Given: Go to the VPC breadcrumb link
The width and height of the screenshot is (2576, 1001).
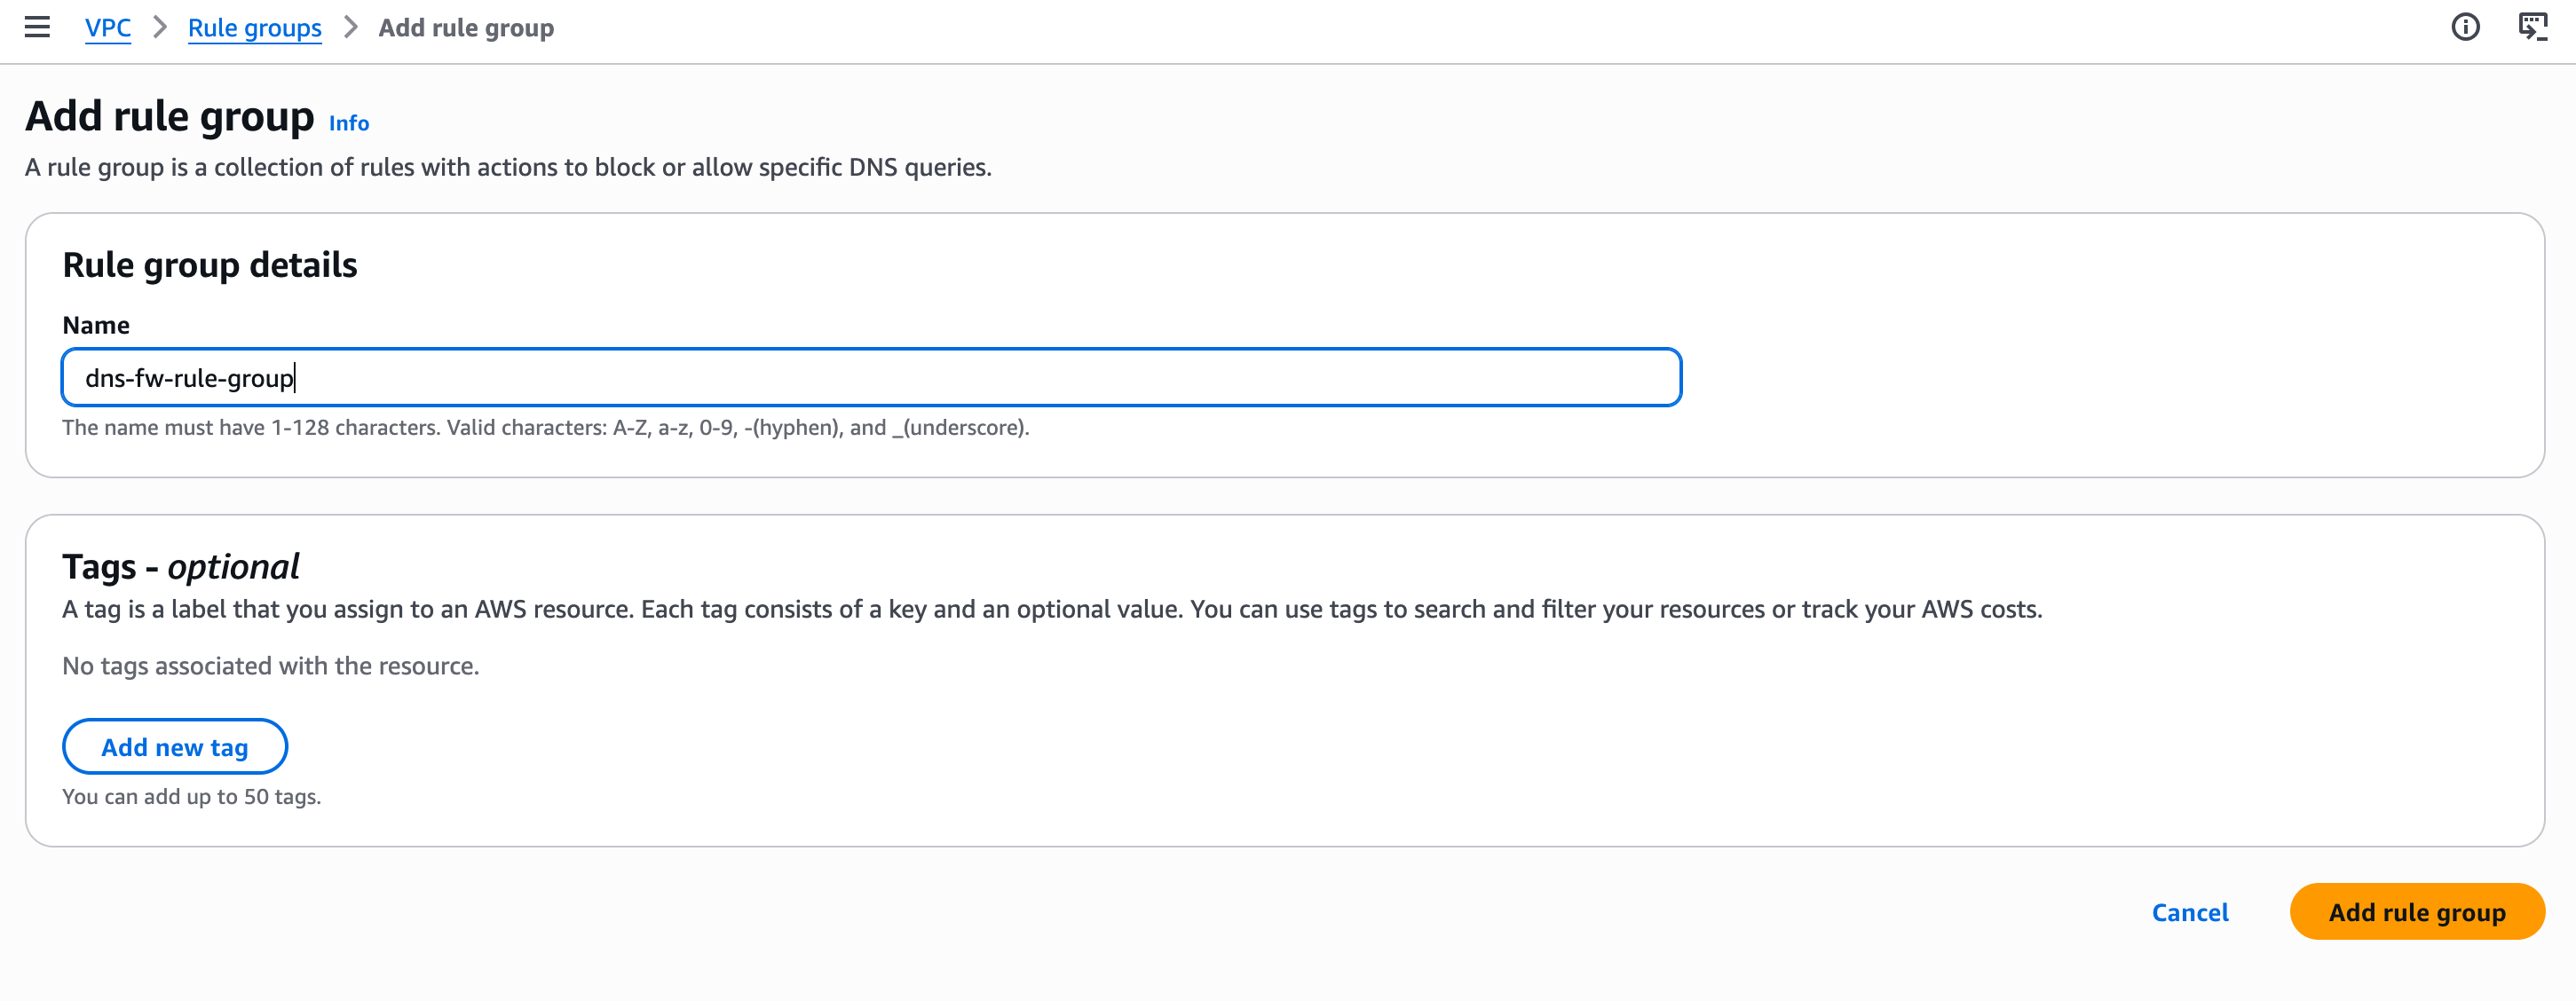Looking at the screenshot, I should point(108,28).
